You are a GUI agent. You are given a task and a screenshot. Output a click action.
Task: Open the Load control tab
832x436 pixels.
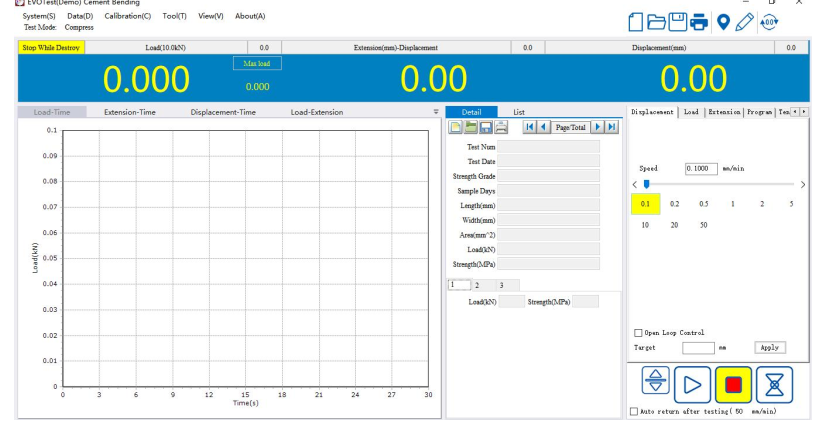pos(691,112)
